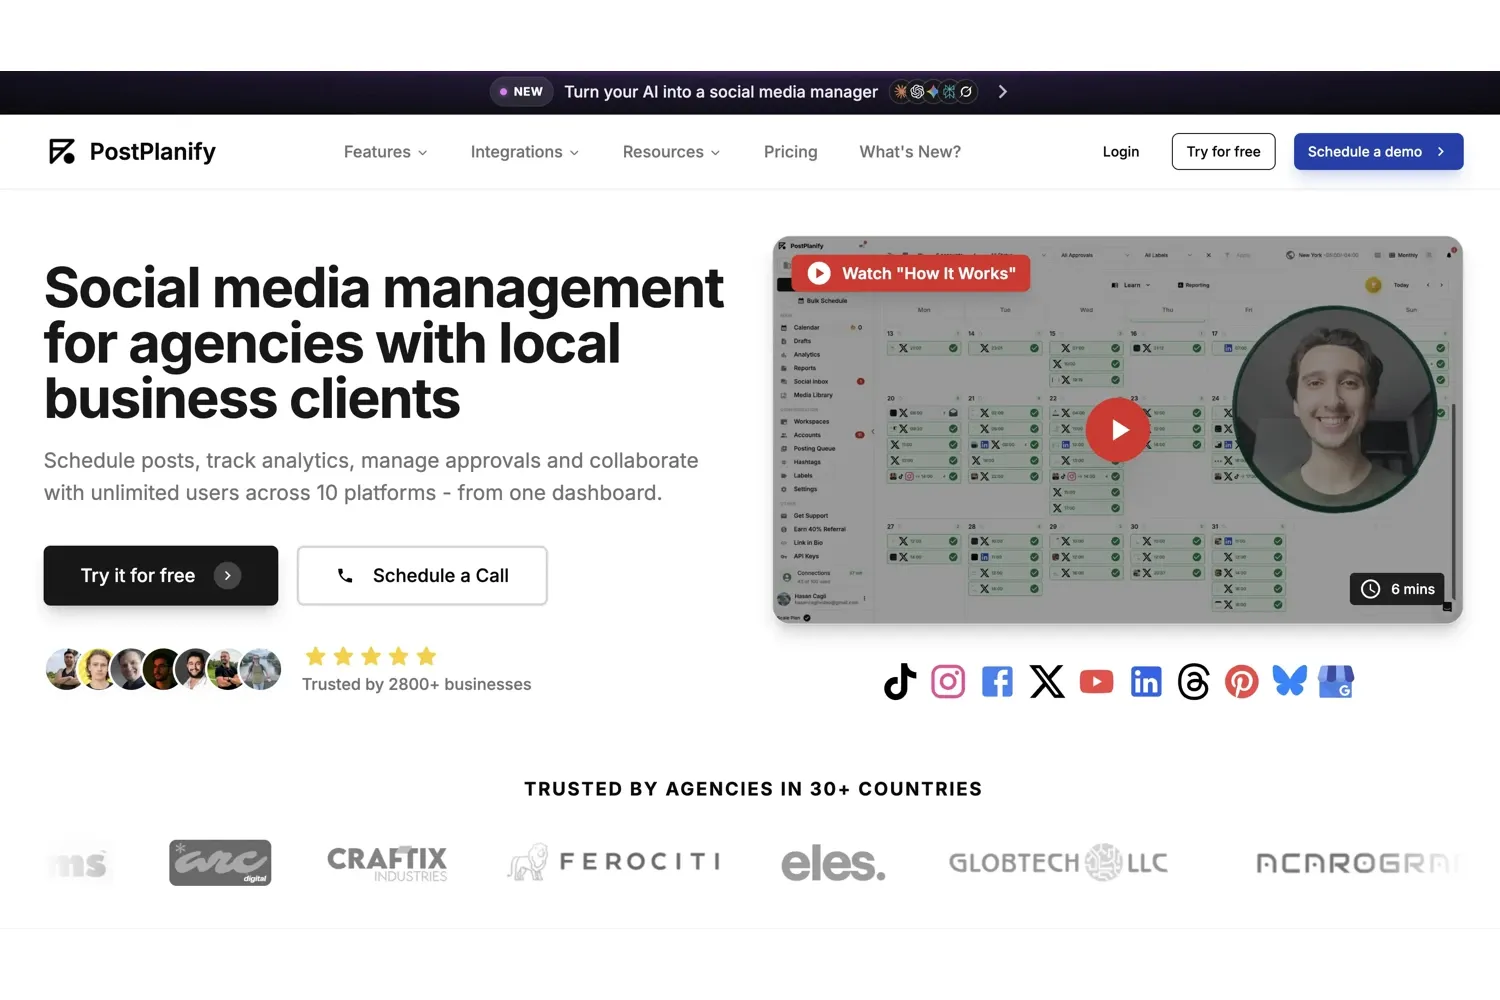The height and width of the screenshot is (1000, 1500).
Task: Click the Globtech LLC logo
Action: (x=1058, y=862)
